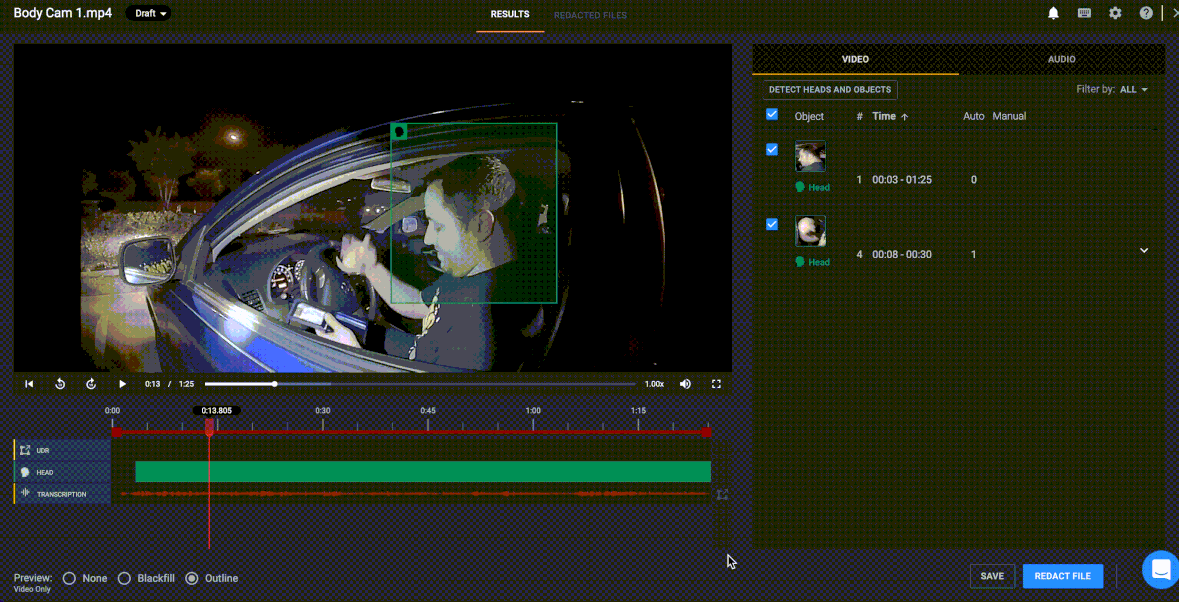This screenshot has width=1179, height=602.
Task: Open the notifications bell
Action: pos(1055,13)
